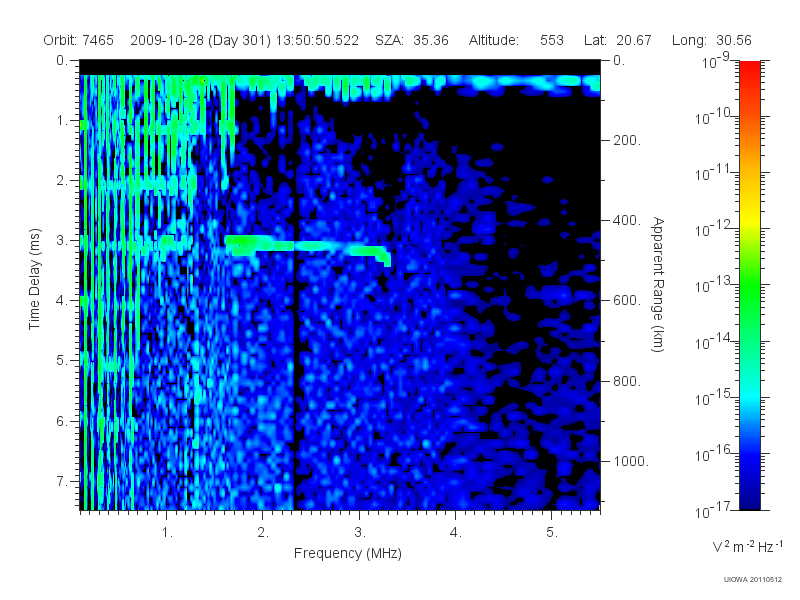Click the 10^-13 color scale label

coord(713,284)
